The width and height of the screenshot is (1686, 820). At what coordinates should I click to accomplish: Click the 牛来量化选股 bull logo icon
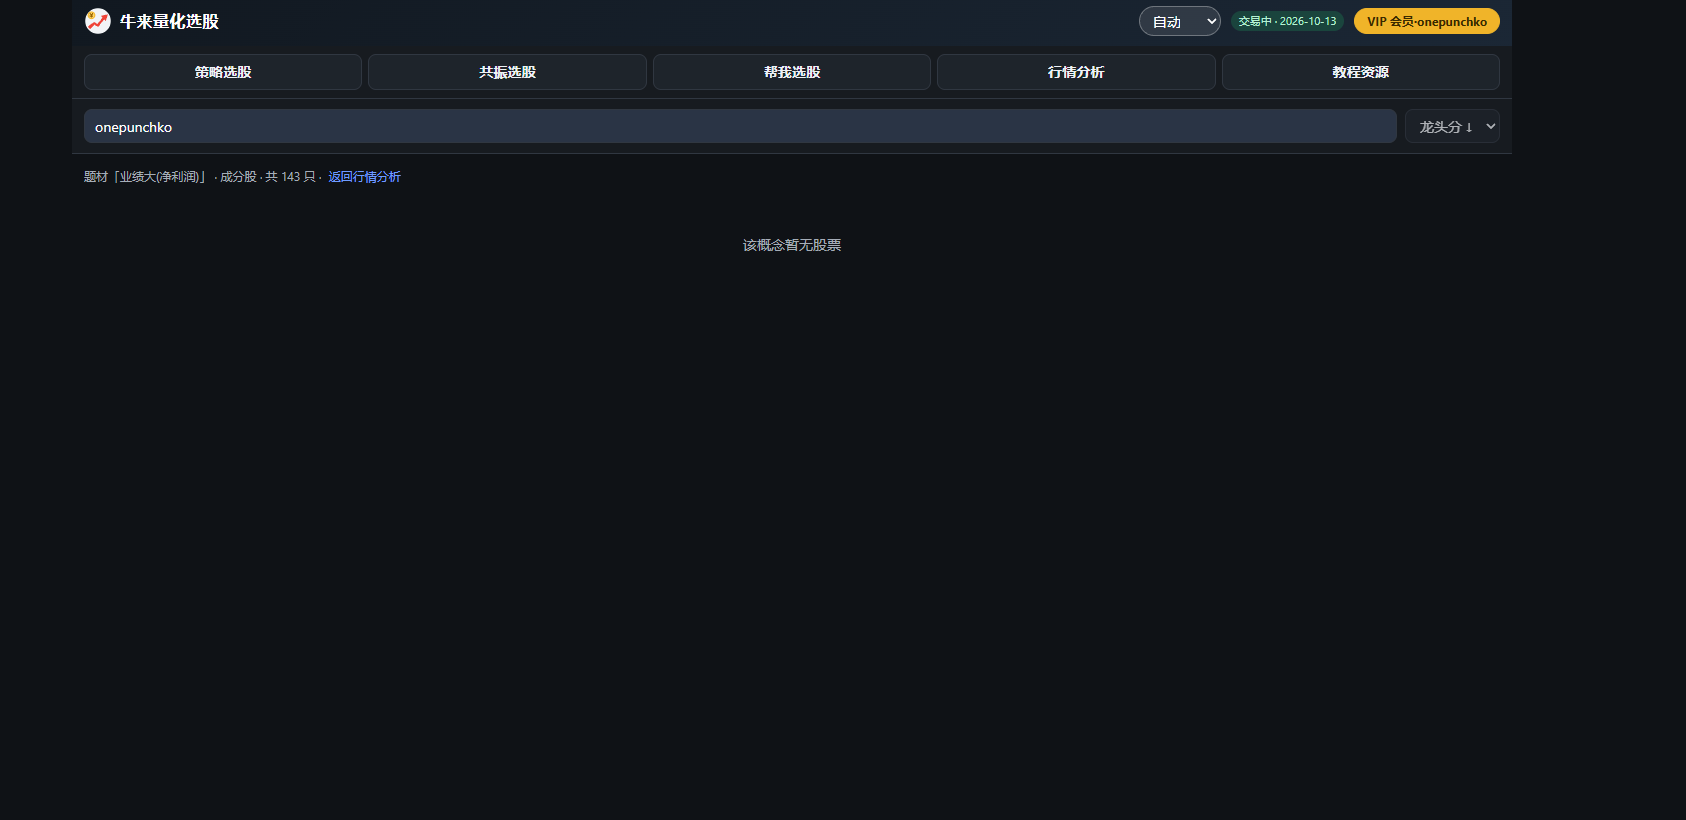[98, 21]
